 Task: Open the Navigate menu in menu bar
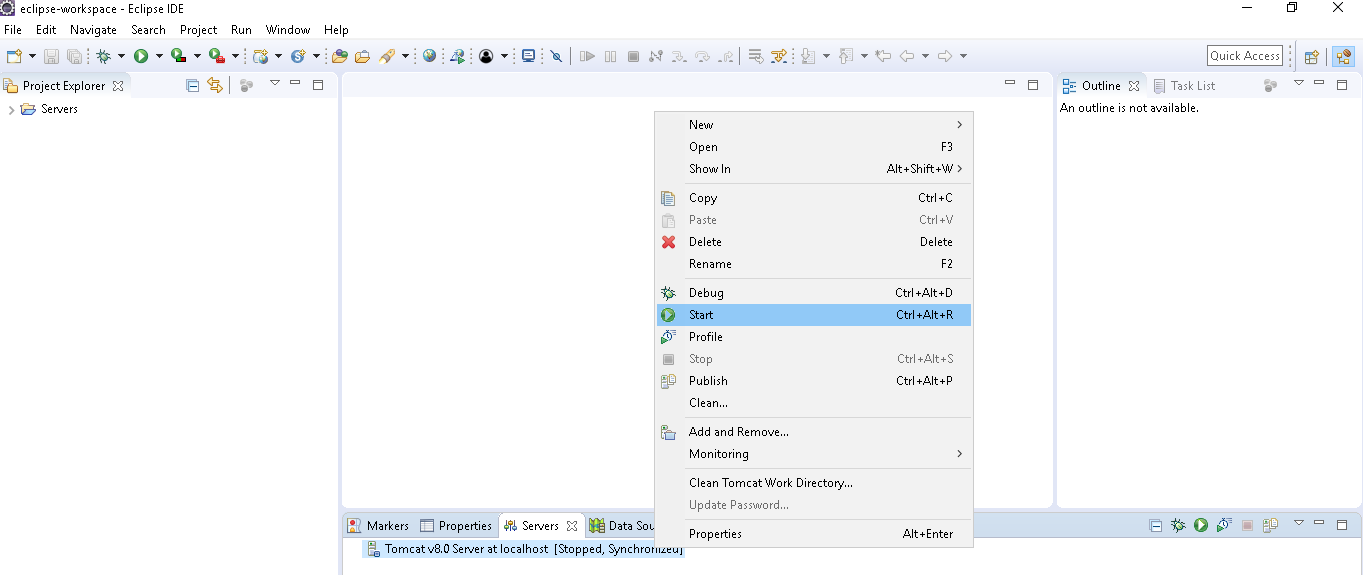click(93, 30)
